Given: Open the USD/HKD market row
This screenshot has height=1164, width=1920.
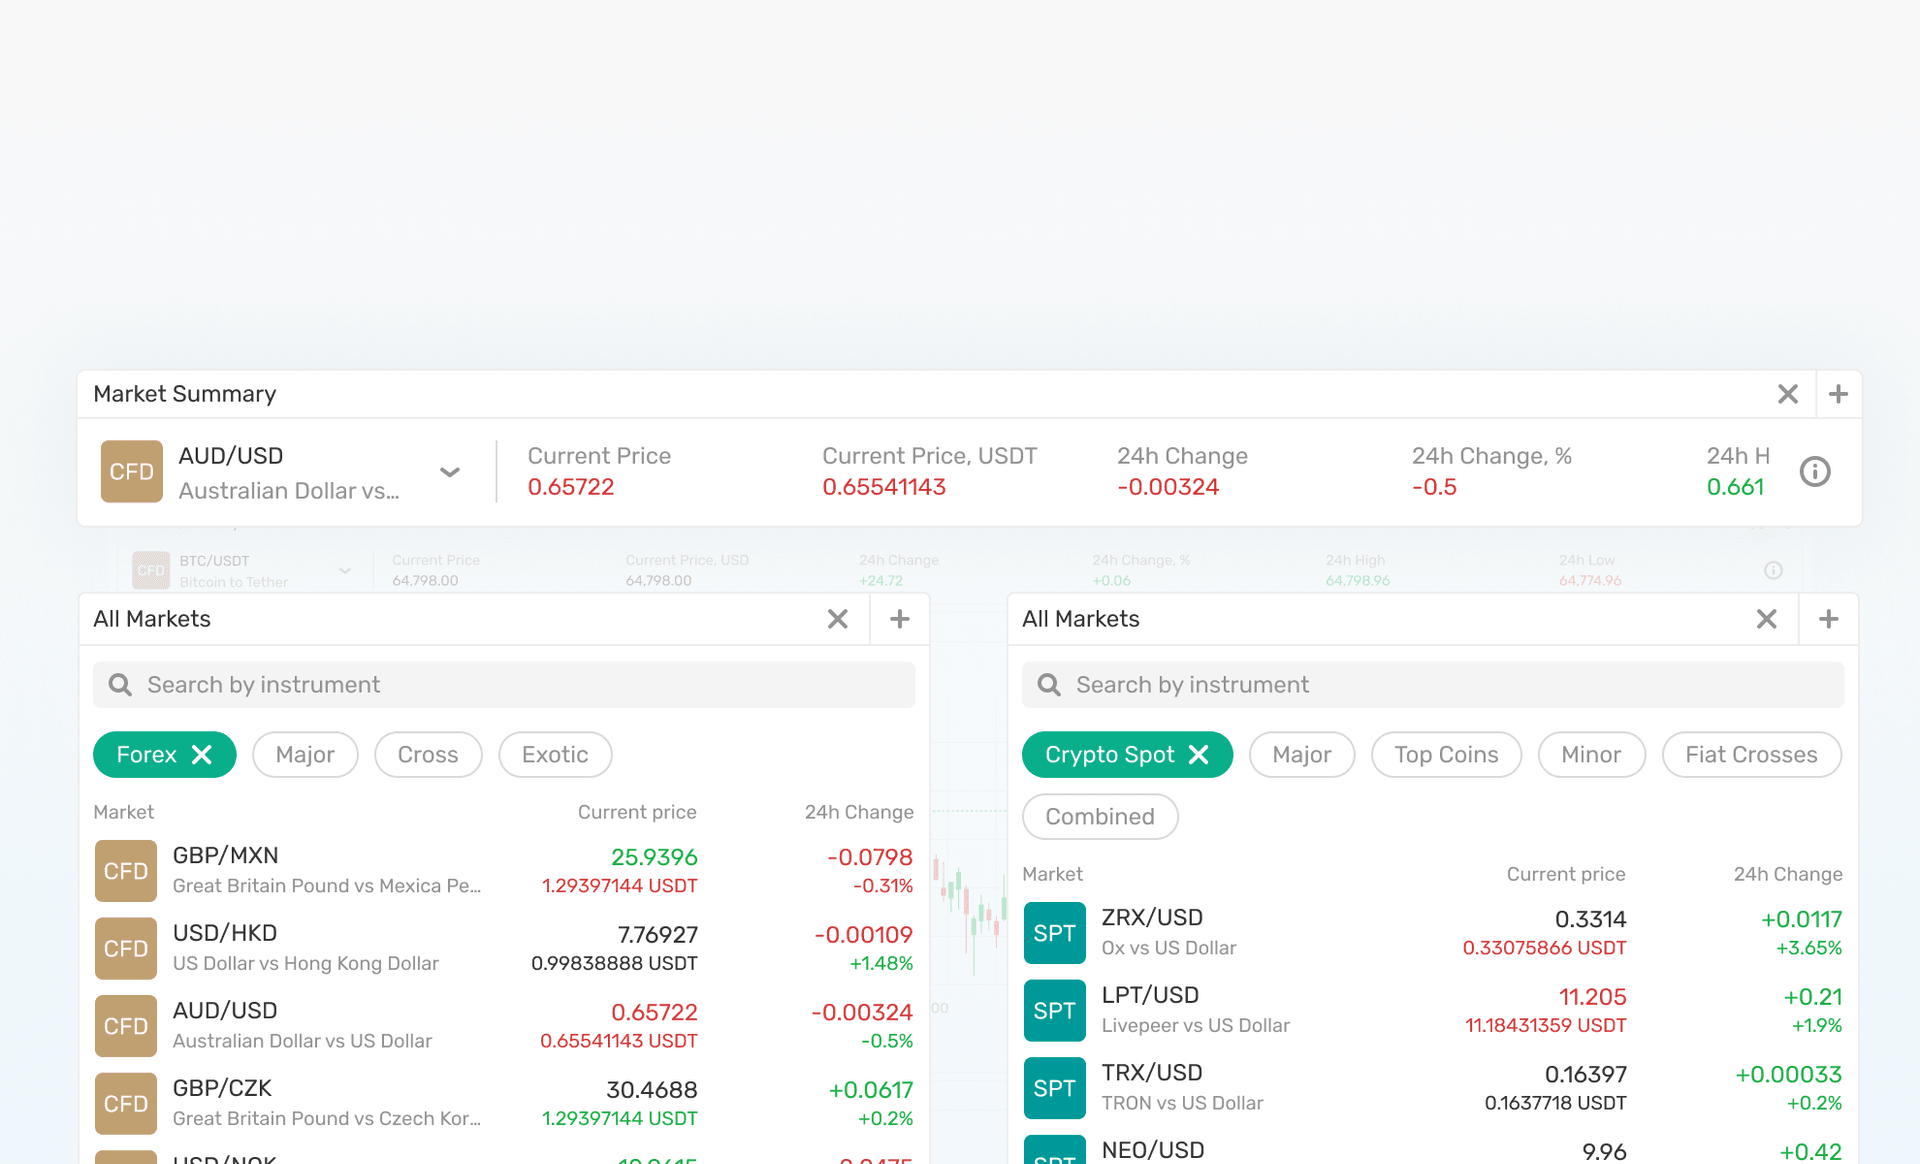Looking at the screenshot, I should (504, 948).
